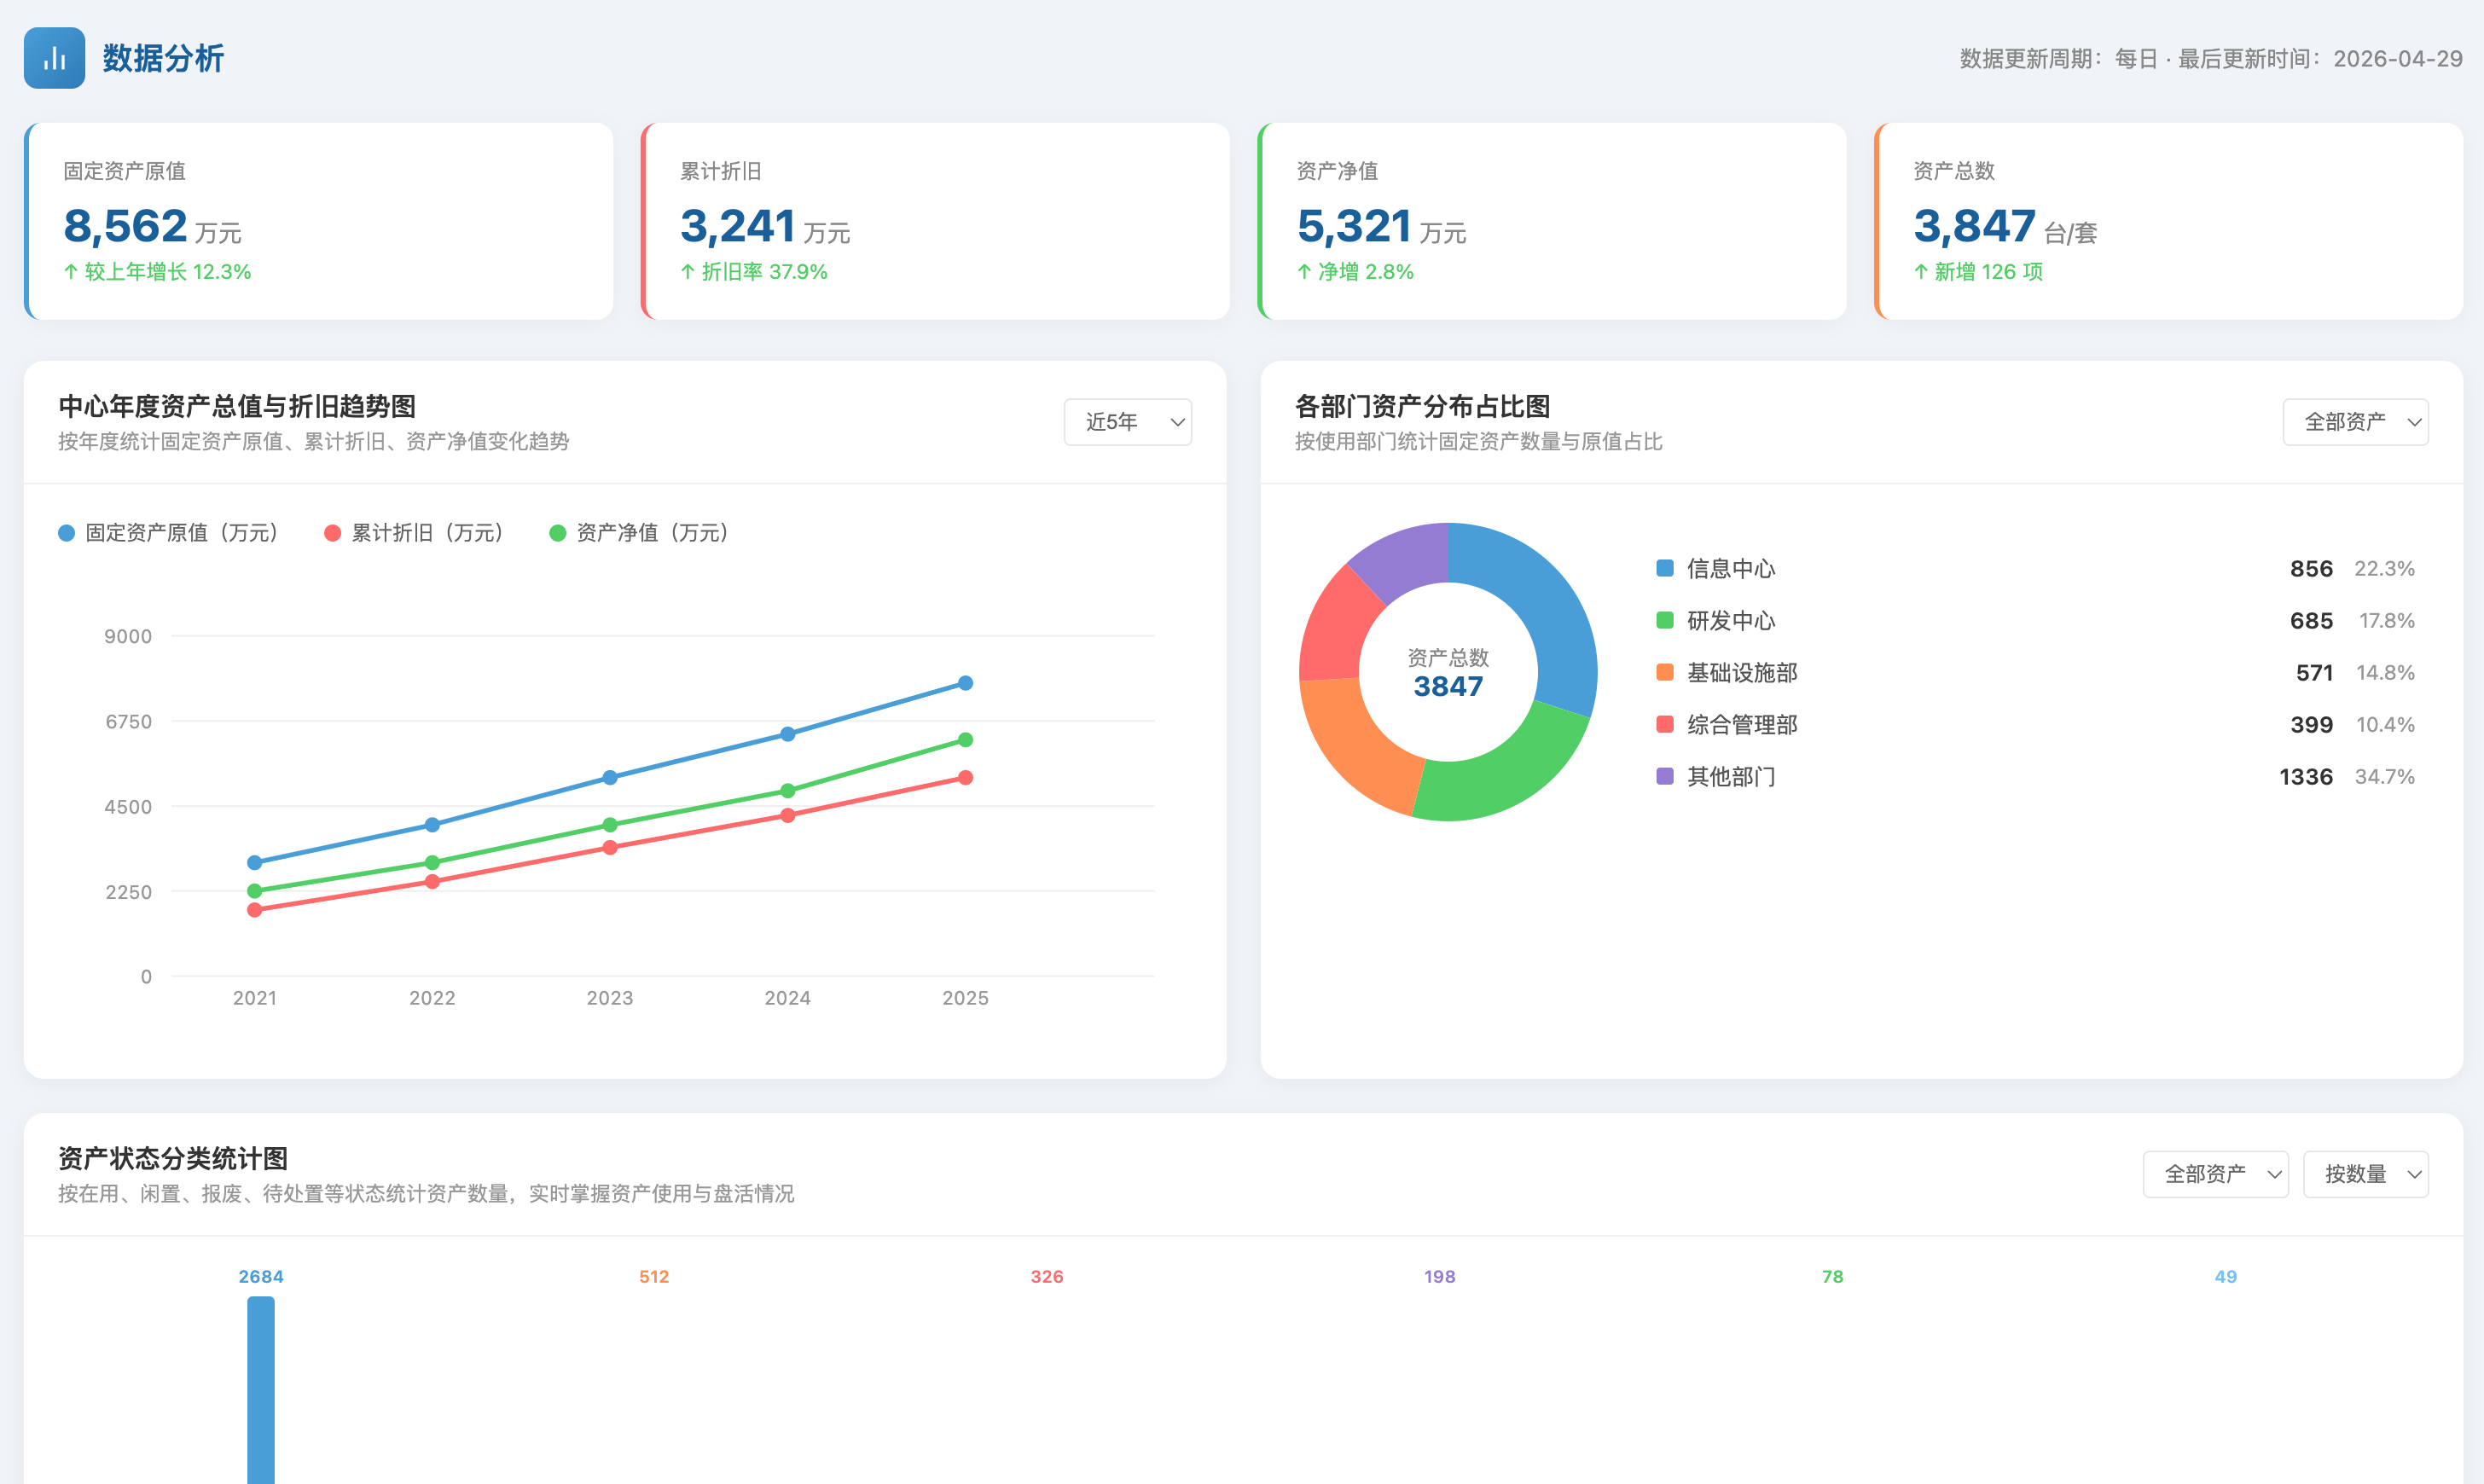Select the 基础设施部 legend label
The image size is (2484, 1484).
coord(1742,673)
